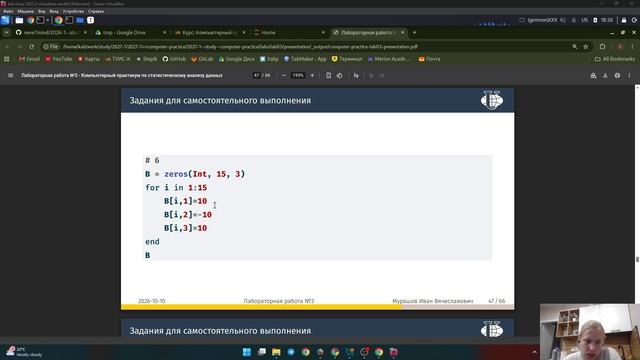Zoom out the PDF with minus button
Viewport: 640px width, 360px height.
click(284, 76)
